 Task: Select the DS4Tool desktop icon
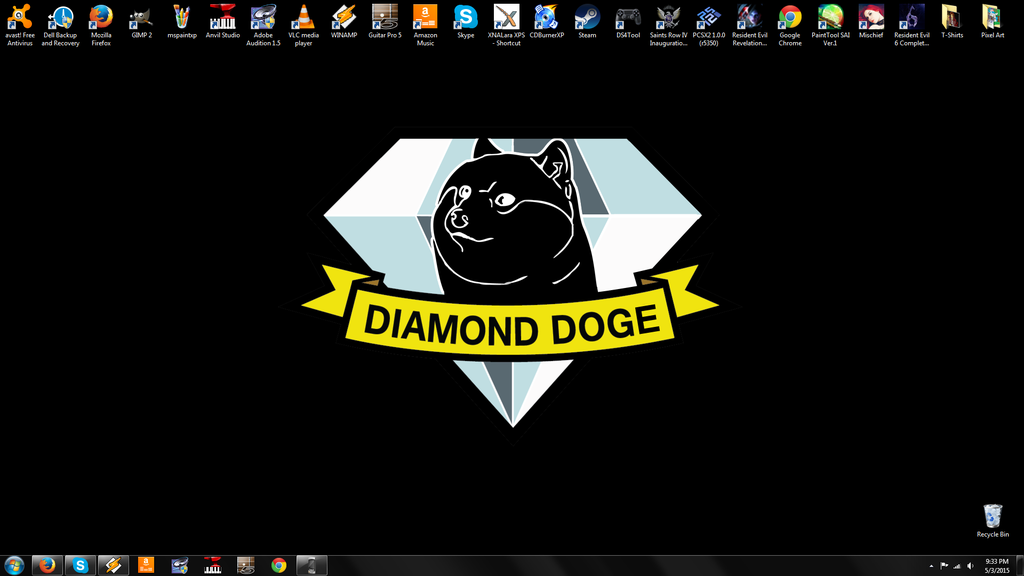(x=628, y=21)
